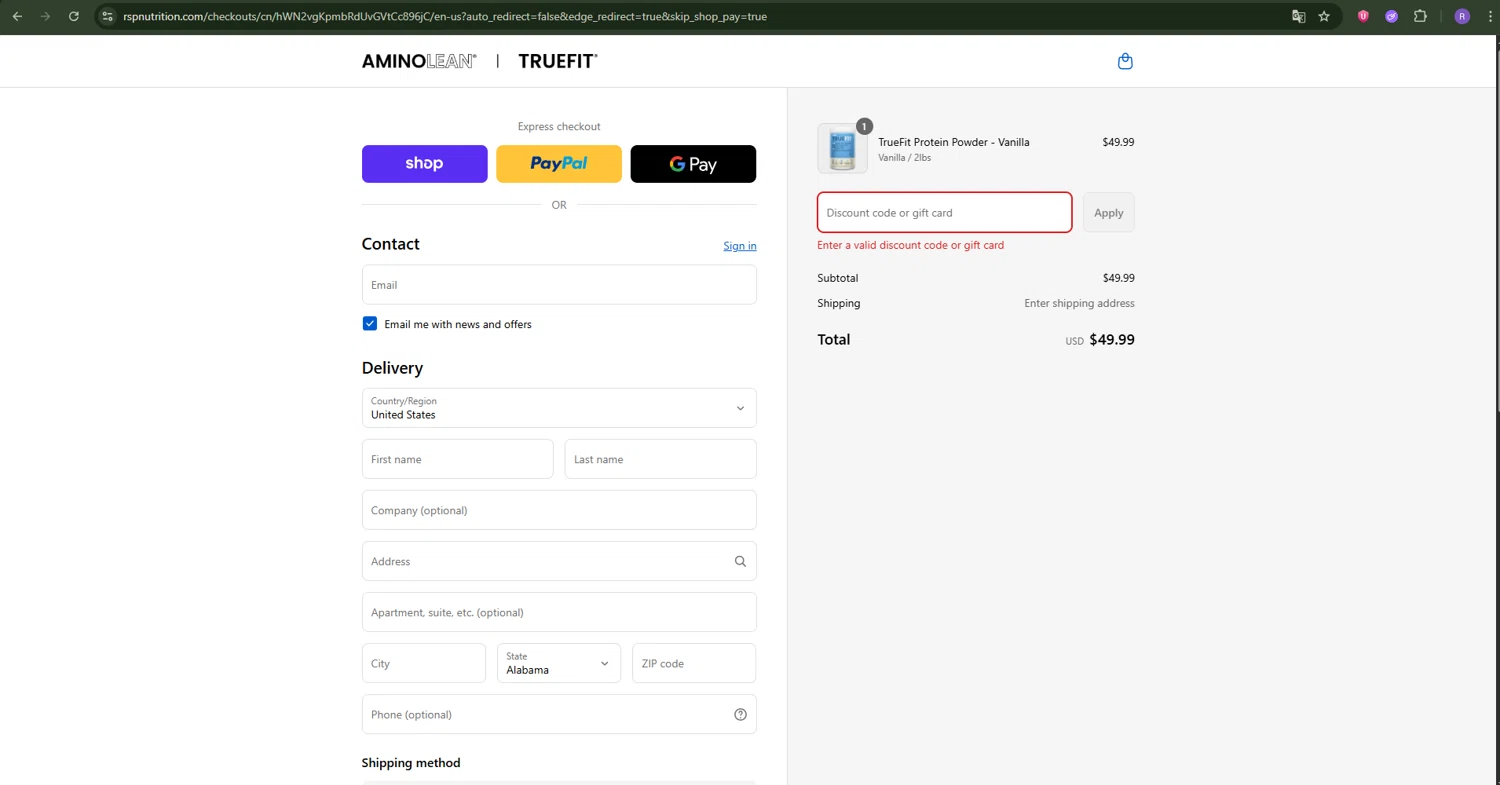Pay with Shop Pay express button
1500x785 pixels.
click(425, 164)
